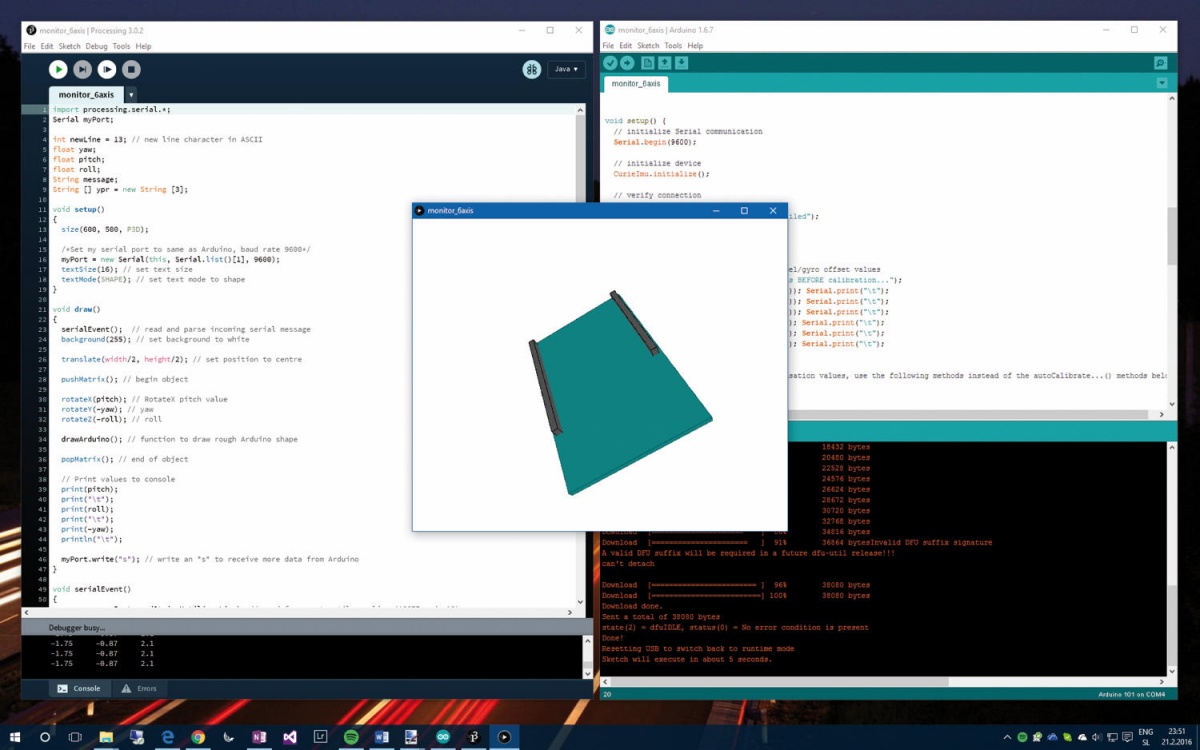
Task: Open the clock showing 23:51
Action: [1176, 737]
